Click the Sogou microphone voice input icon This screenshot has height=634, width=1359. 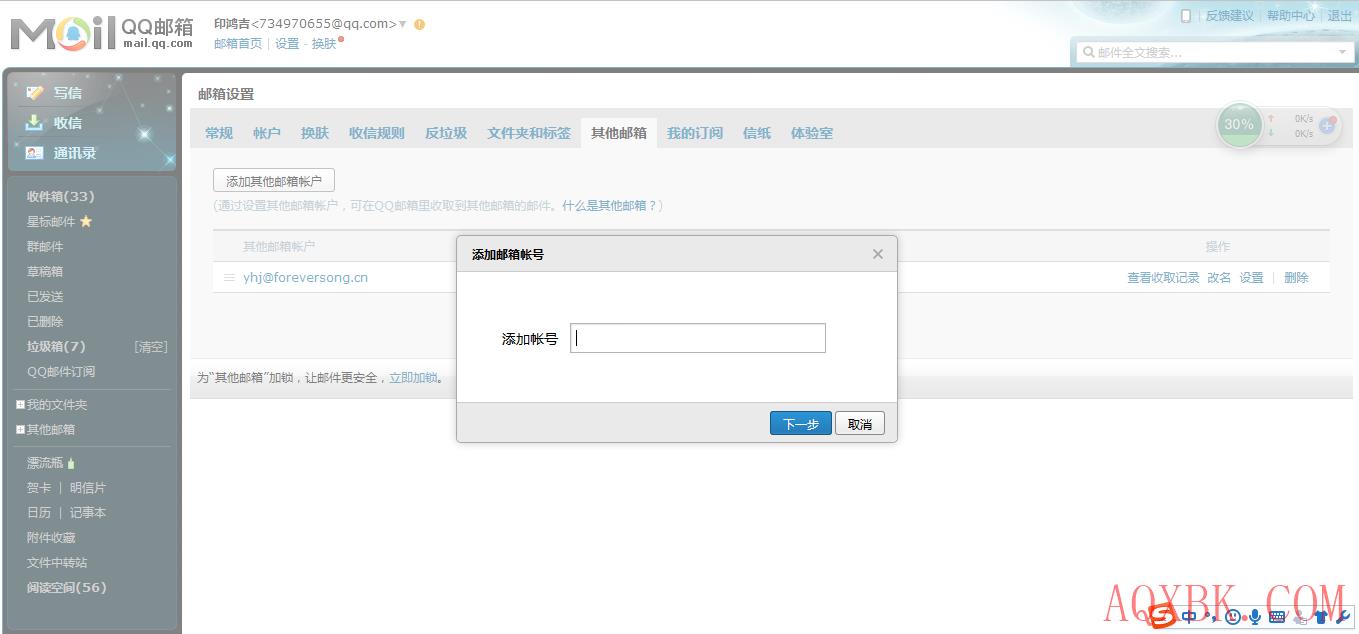pos(1255,617)
